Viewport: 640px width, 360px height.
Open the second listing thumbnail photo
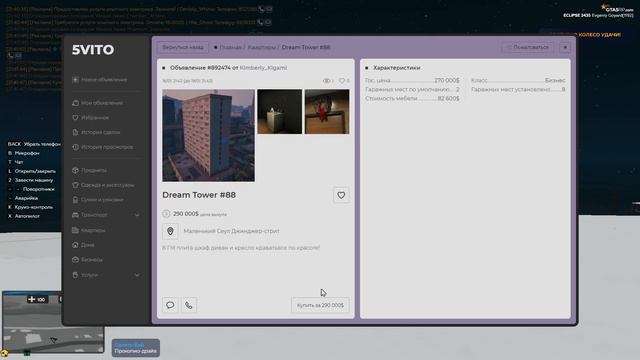[x=280, y=111]
